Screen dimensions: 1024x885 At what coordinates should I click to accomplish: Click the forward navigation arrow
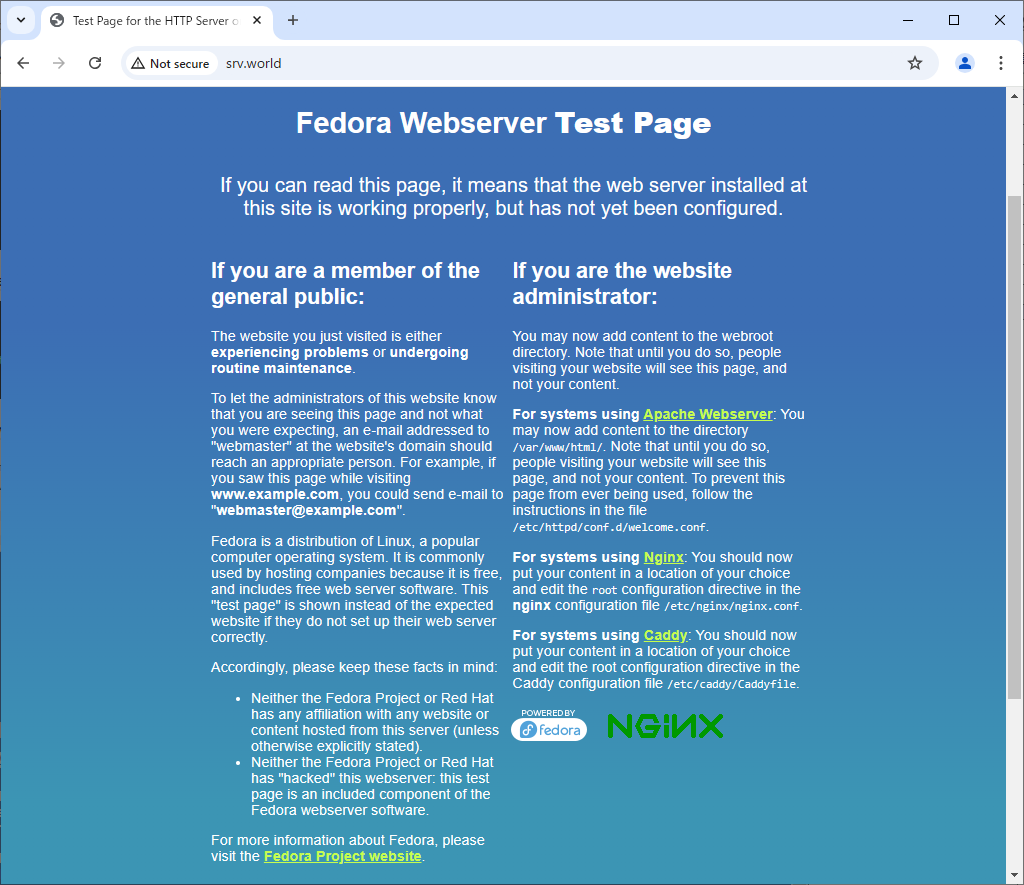coord(59,63)
